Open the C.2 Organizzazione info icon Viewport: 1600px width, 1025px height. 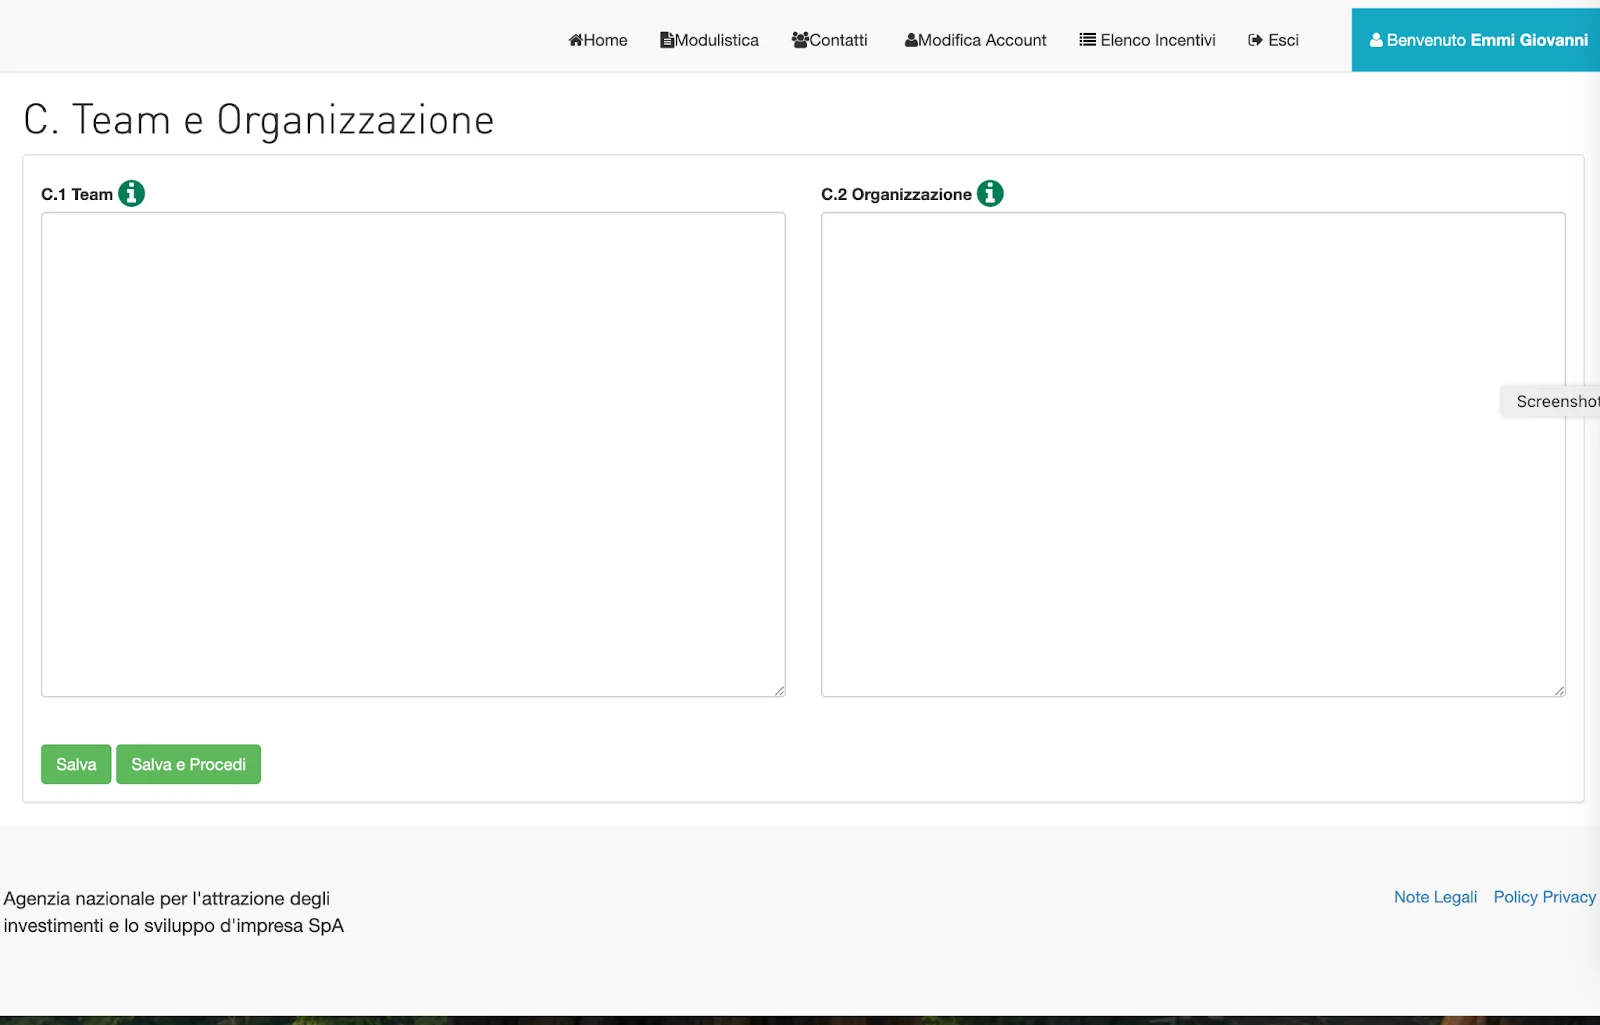(x=990, y=193)
